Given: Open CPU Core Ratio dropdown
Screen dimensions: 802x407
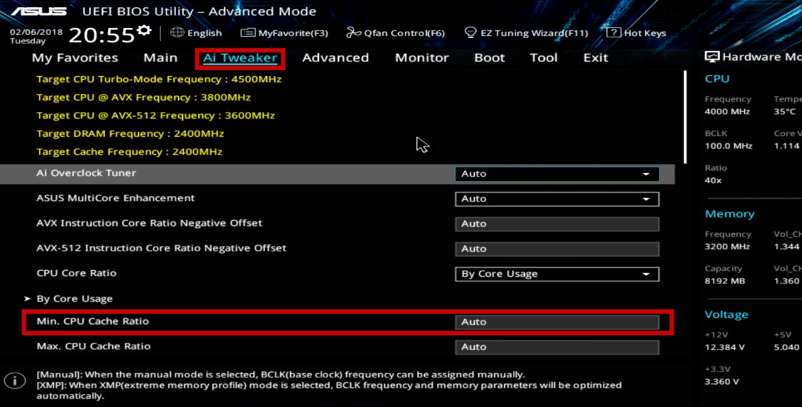Looking at the screenshot, I should point(556,274).
